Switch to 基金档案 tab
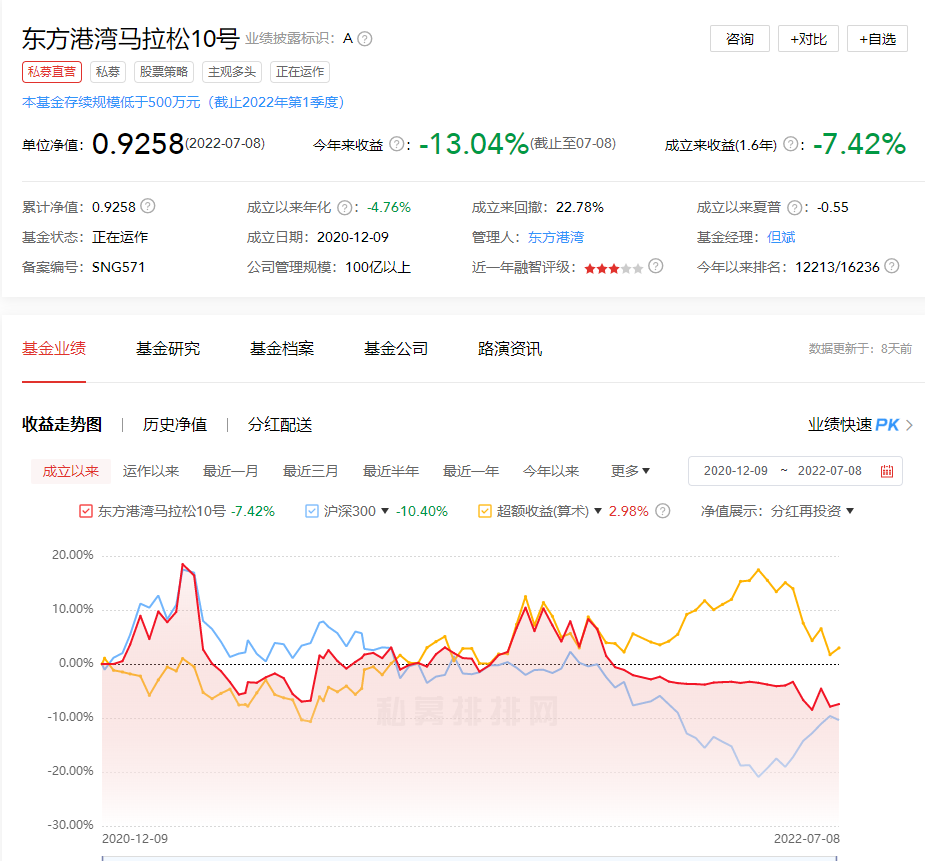The height and width of the screenshot is (861, 925). 281,349
